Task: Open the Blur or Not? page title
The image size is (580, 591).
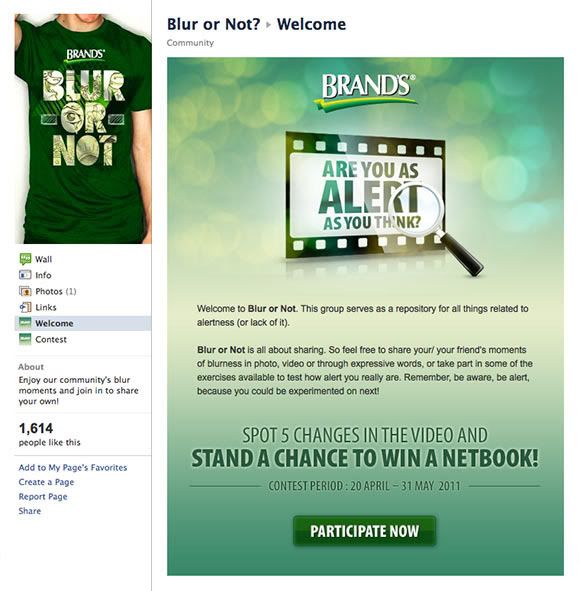Action: pyautogui.click(x=214, y=24)
